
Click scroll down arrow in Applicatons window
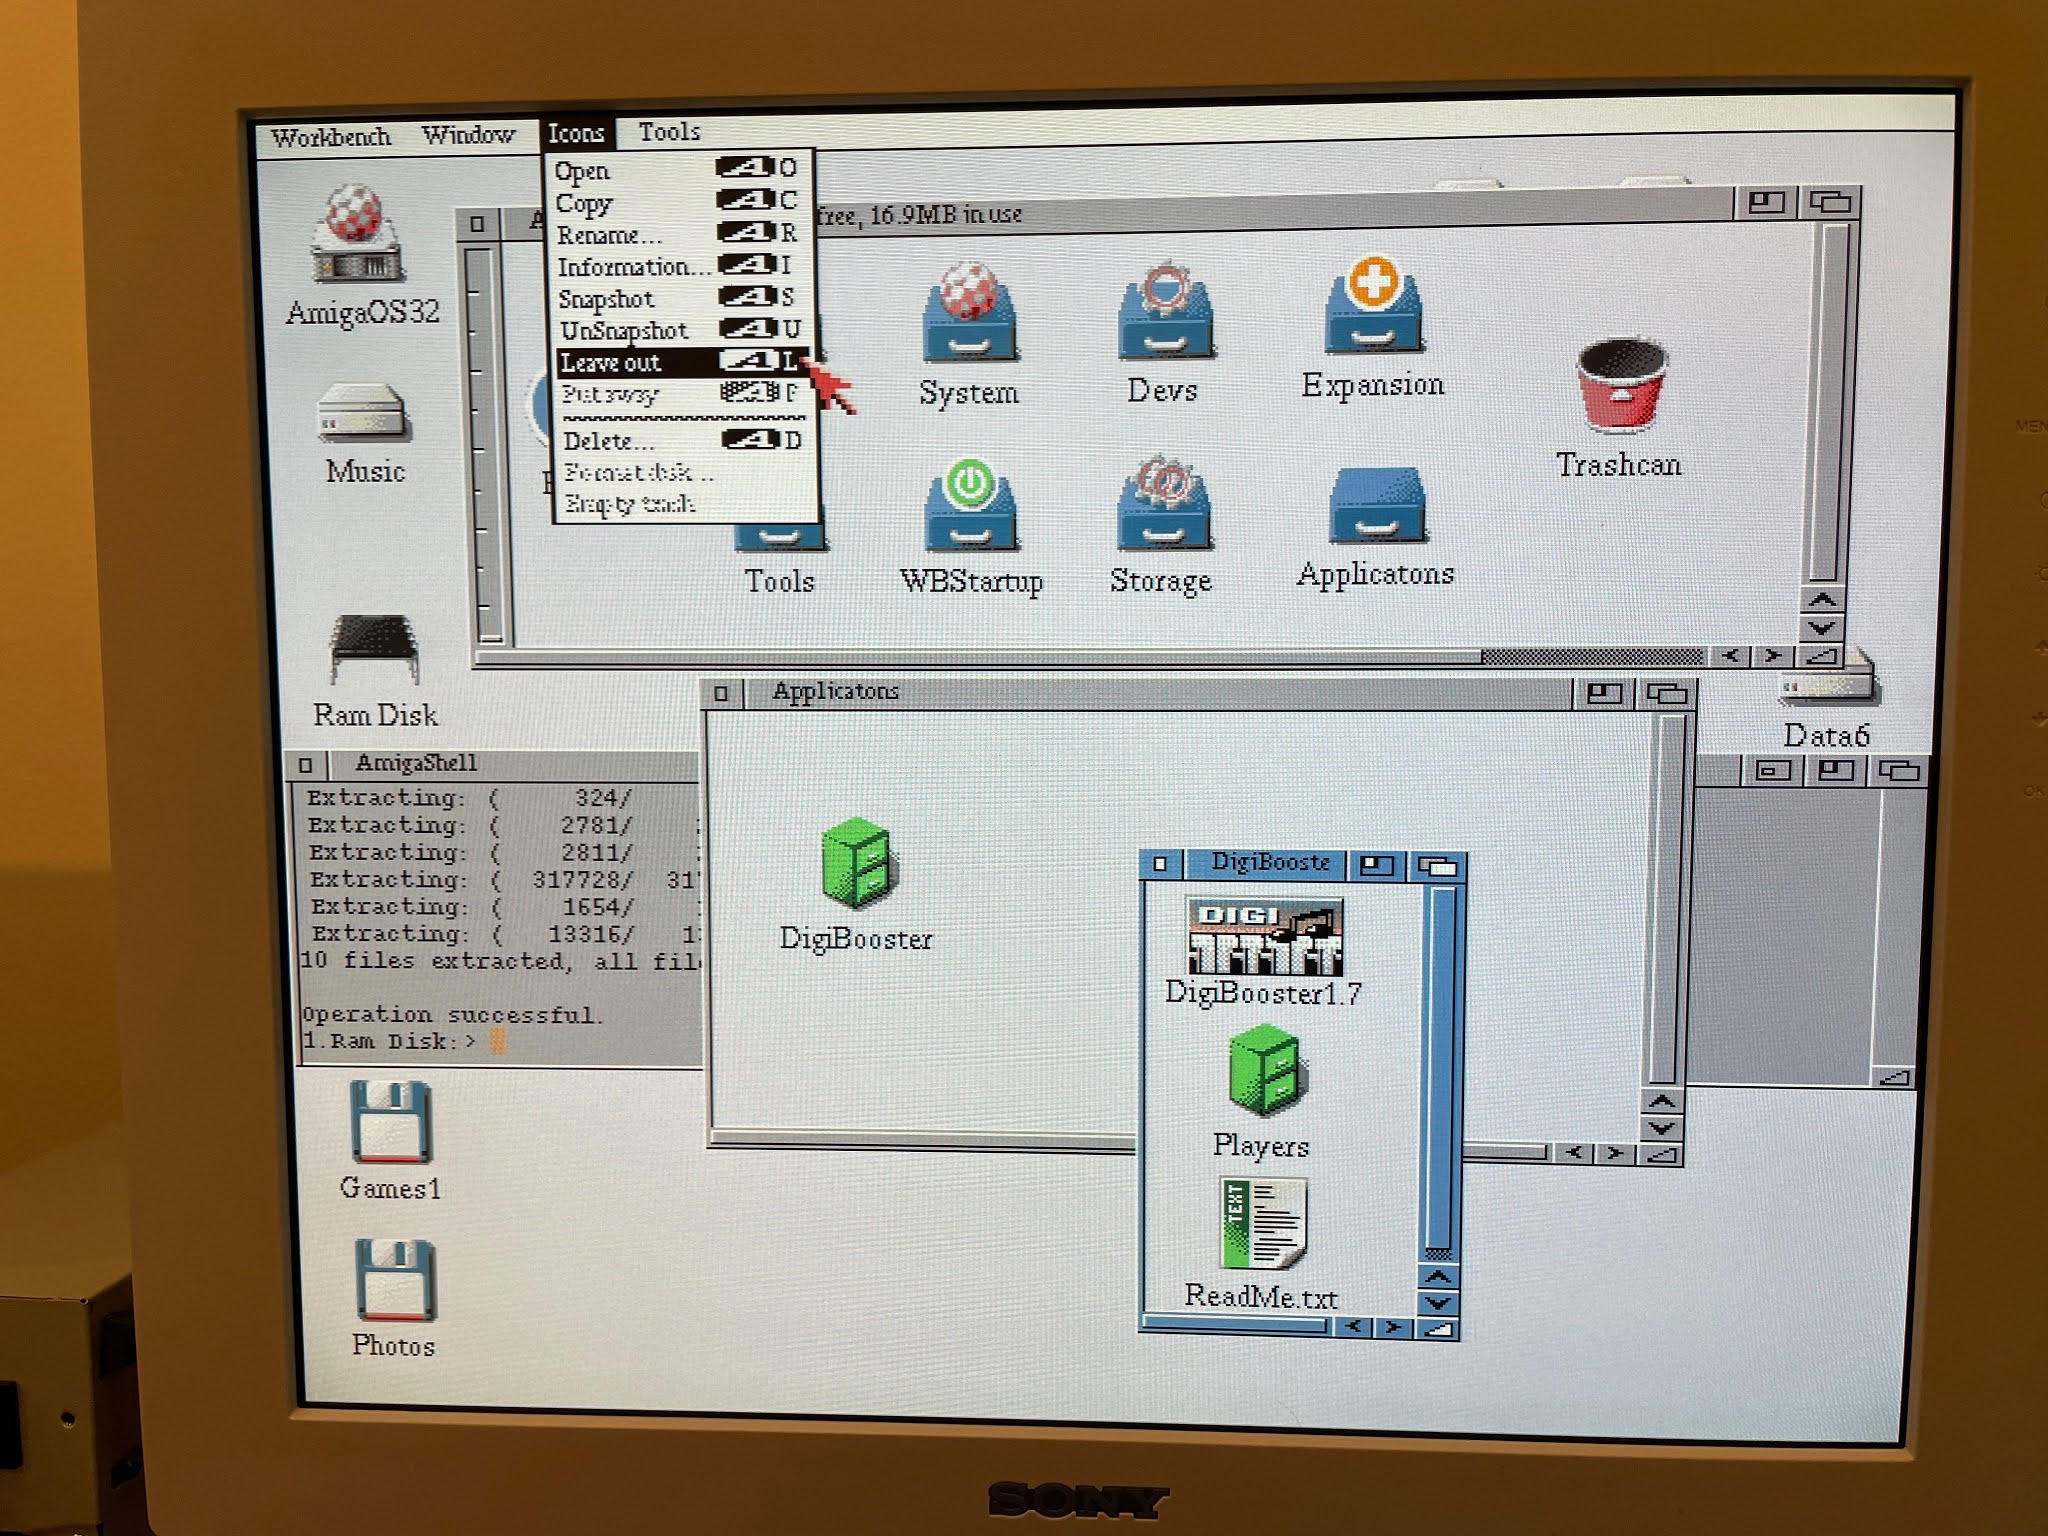pos(1662,1128)
